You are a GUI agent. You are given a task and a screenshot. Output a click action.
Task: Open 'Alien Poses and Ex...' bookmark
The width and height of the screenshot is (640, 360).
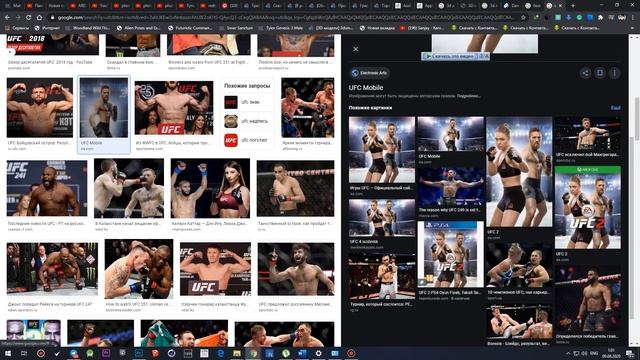138,28
